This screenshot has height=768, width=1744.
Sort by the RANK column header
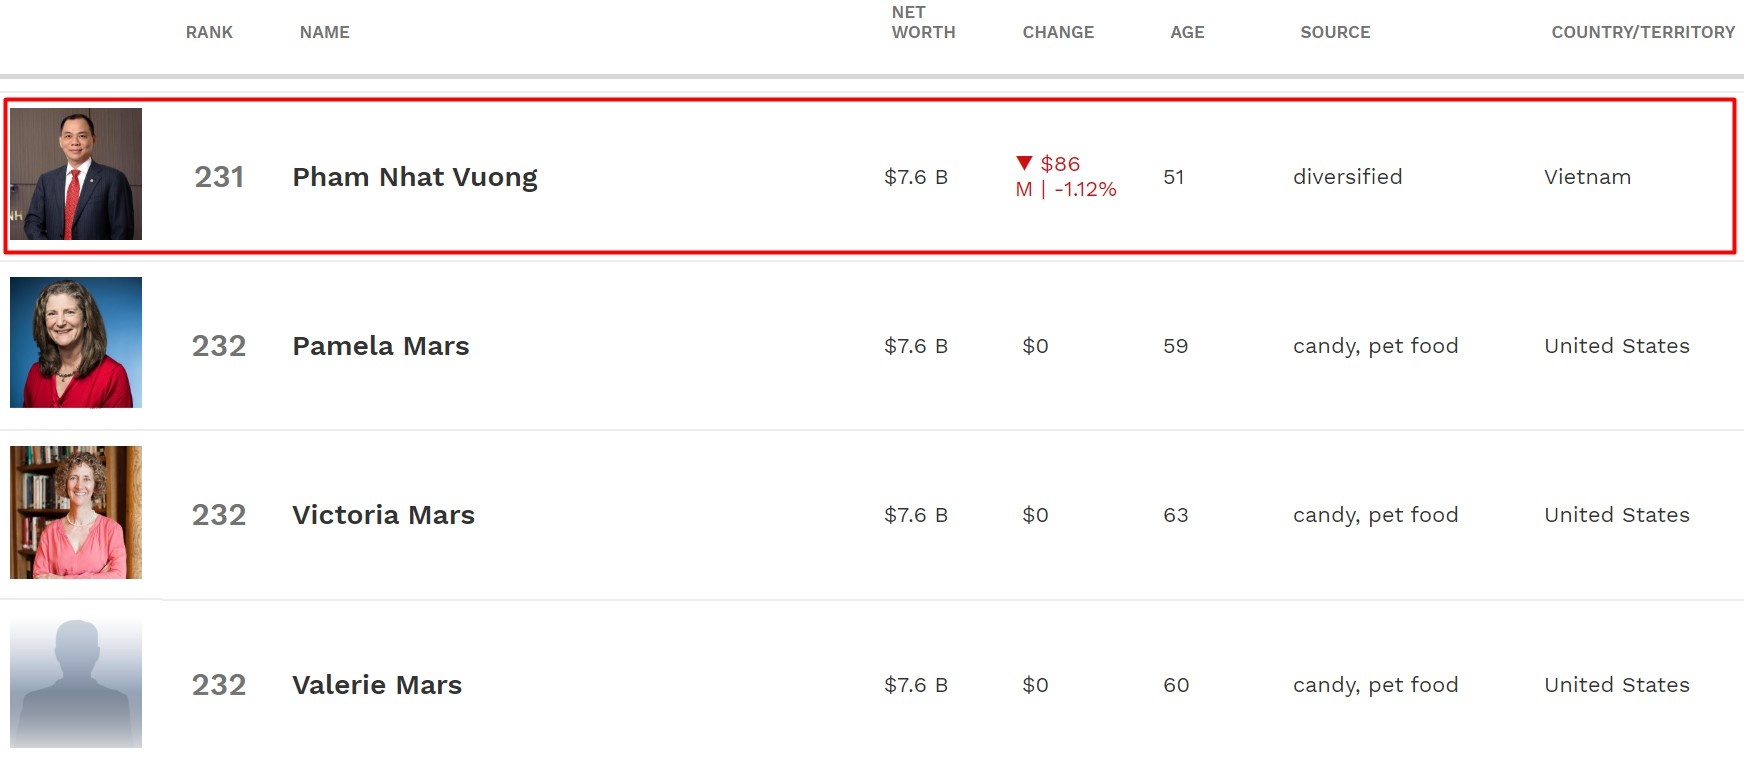[209, 32]
